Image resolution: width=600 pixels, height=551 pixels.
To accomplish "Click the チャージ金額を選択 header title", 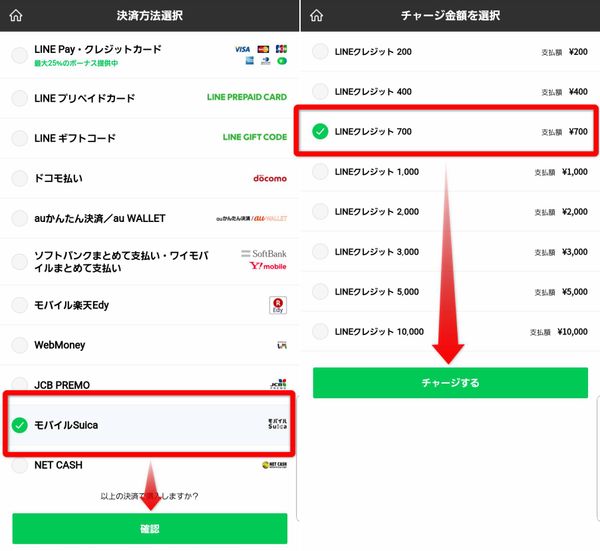I will pos(450,16).
